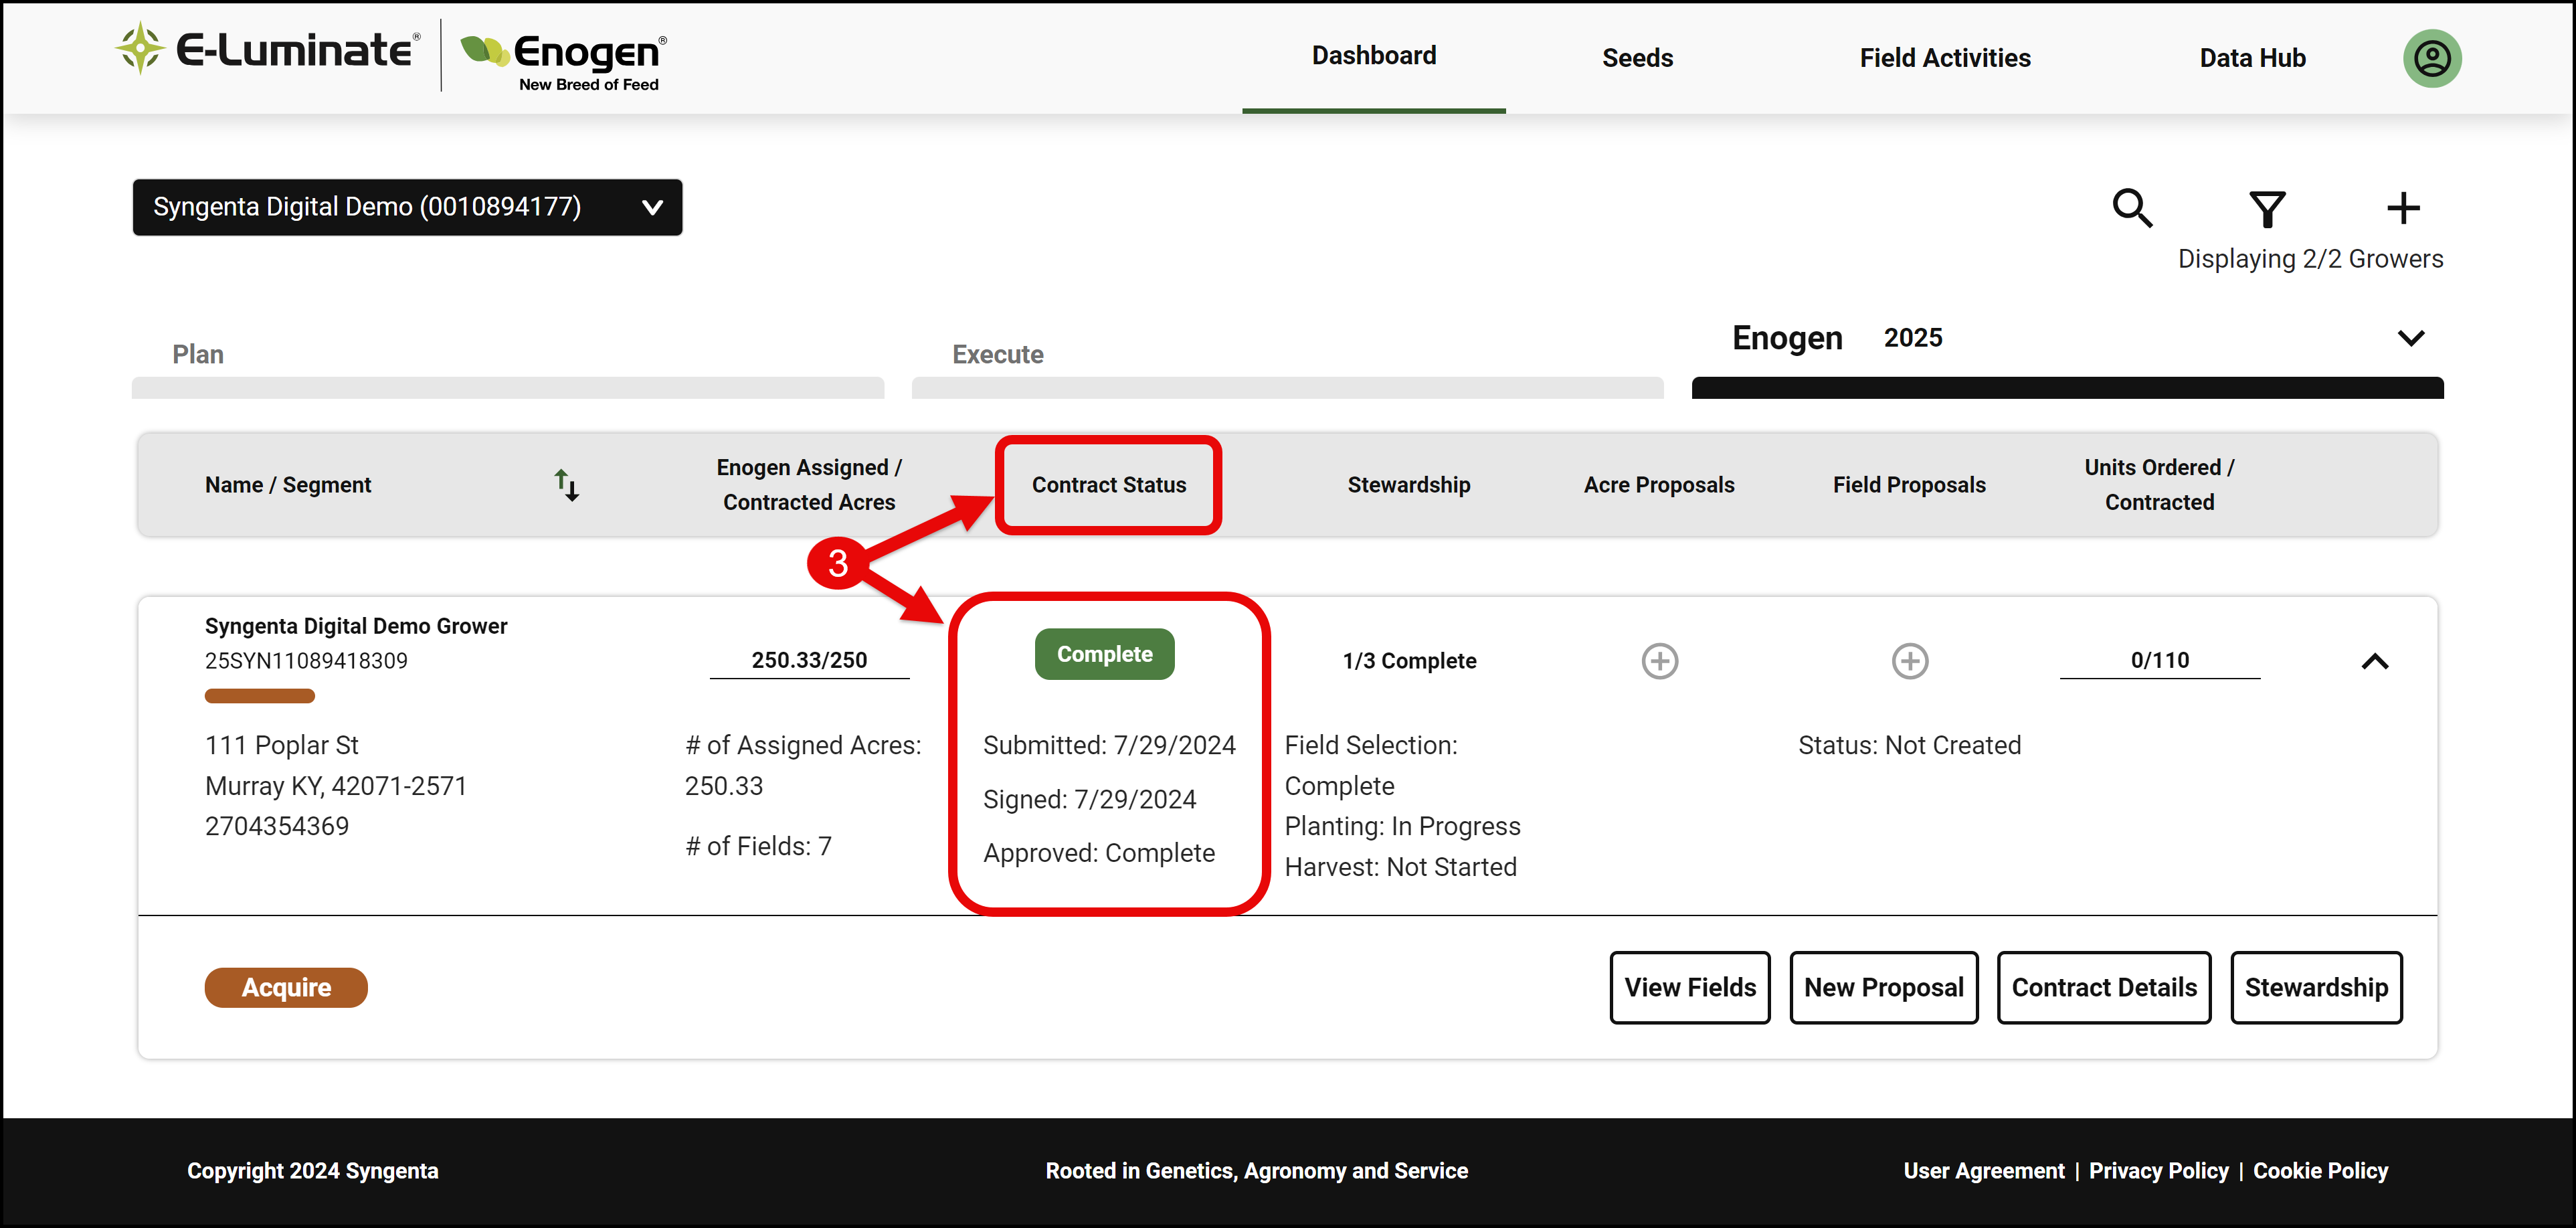Image resolution: width=2576 pixels, height=1228 pixels.
Task: Click the Acquire segment badge
Action: tap(286, 987)
